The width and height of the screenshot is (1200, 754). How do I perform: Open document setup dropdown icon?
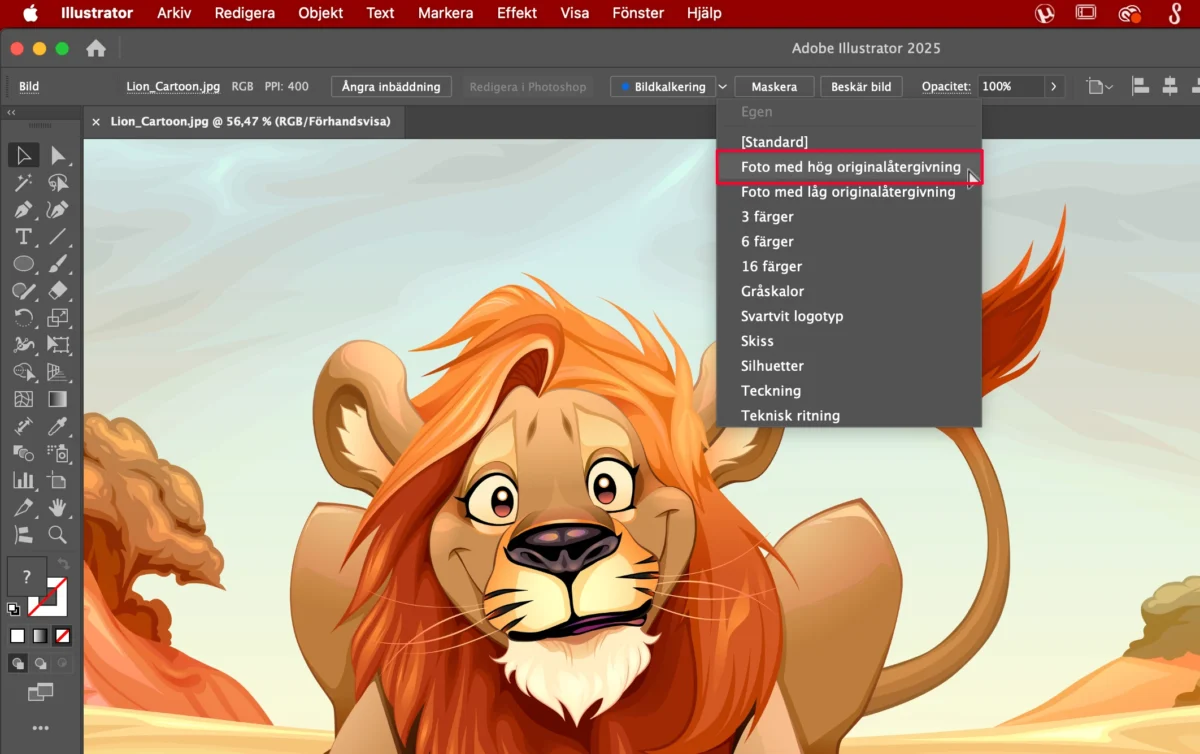point(1100,87)
